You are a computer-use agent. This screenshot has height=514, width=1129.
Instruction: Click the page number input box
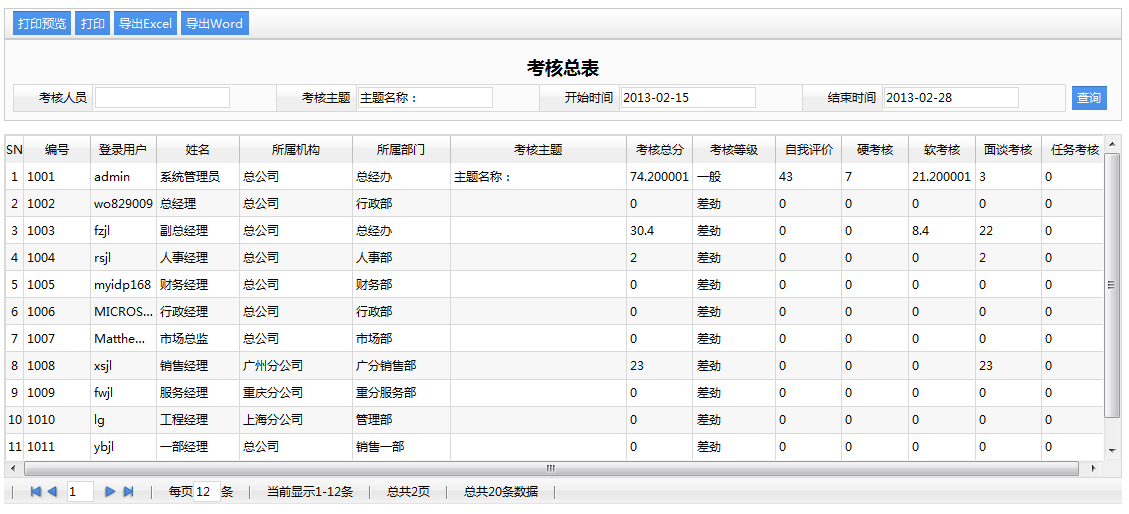80,492
